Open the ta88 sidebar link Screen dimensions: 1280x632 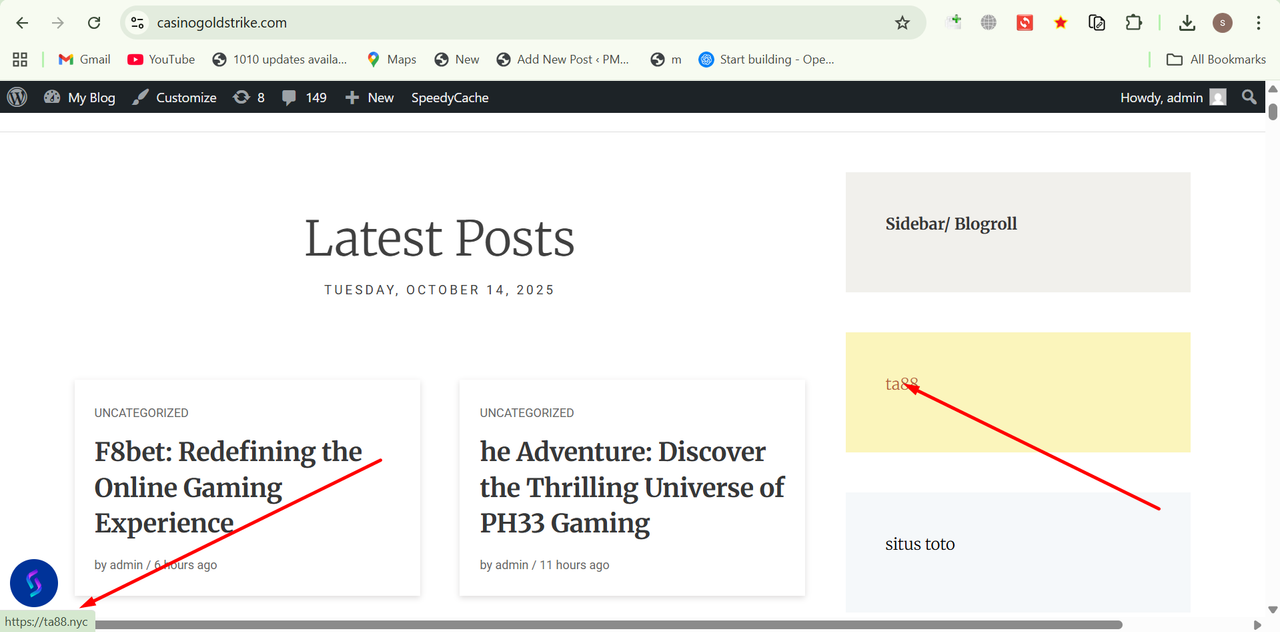(902, 384)
